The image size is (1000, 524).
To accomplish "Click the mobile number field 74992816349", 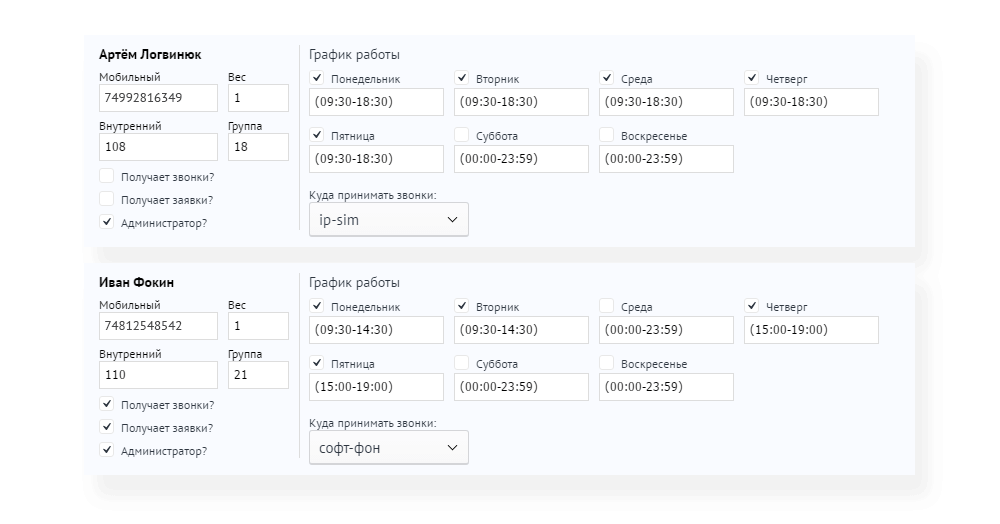I will (158, 98).
